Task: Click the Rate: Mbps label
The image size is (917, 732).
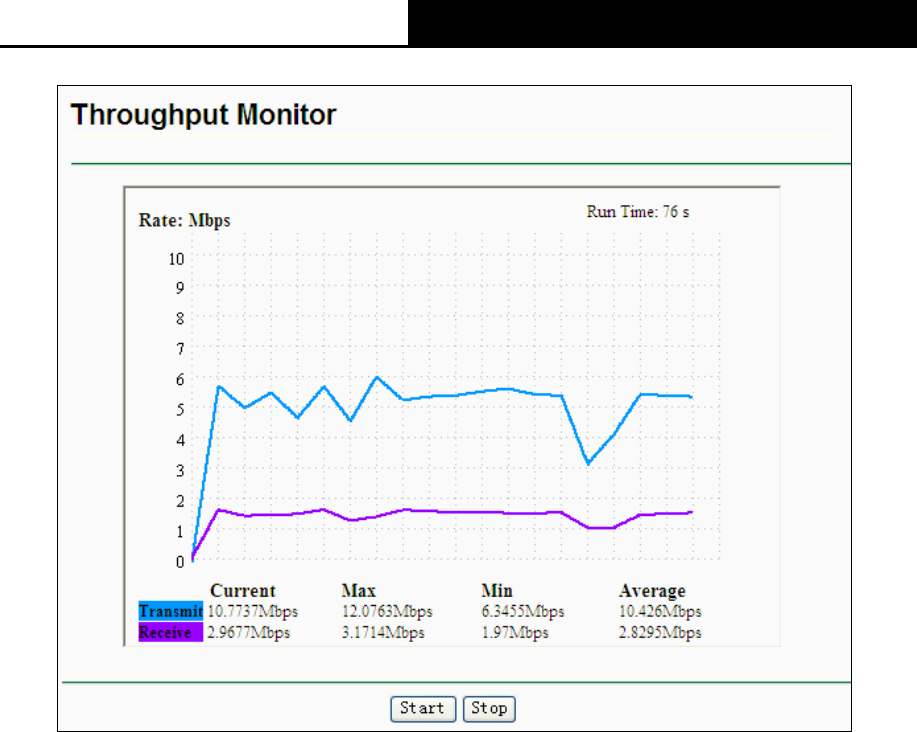Action: pyautogui.click(x=184, y=220)
